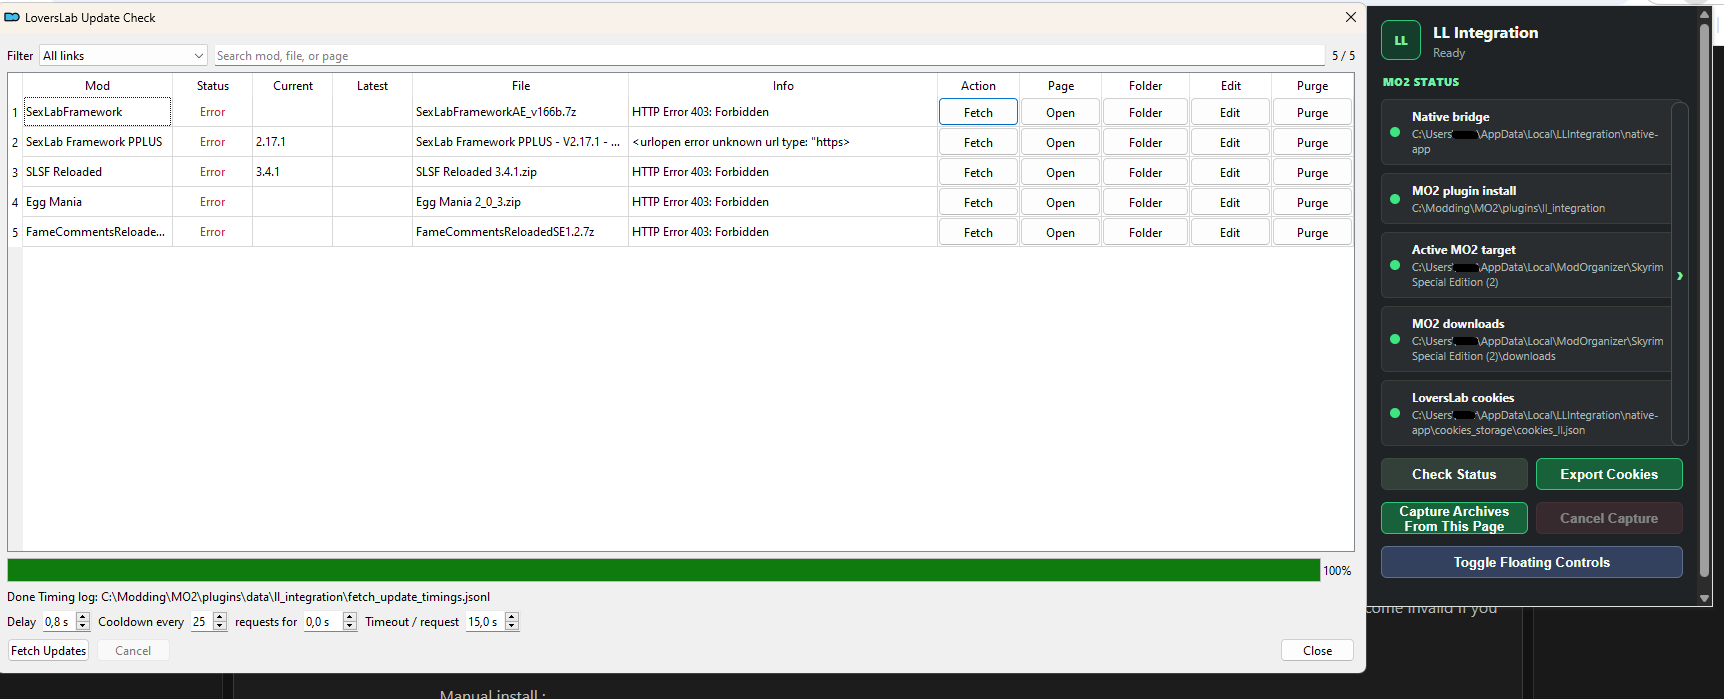Edit the Egg Mania entry
Screen dimensions: 1724x699
(1230, 202)
